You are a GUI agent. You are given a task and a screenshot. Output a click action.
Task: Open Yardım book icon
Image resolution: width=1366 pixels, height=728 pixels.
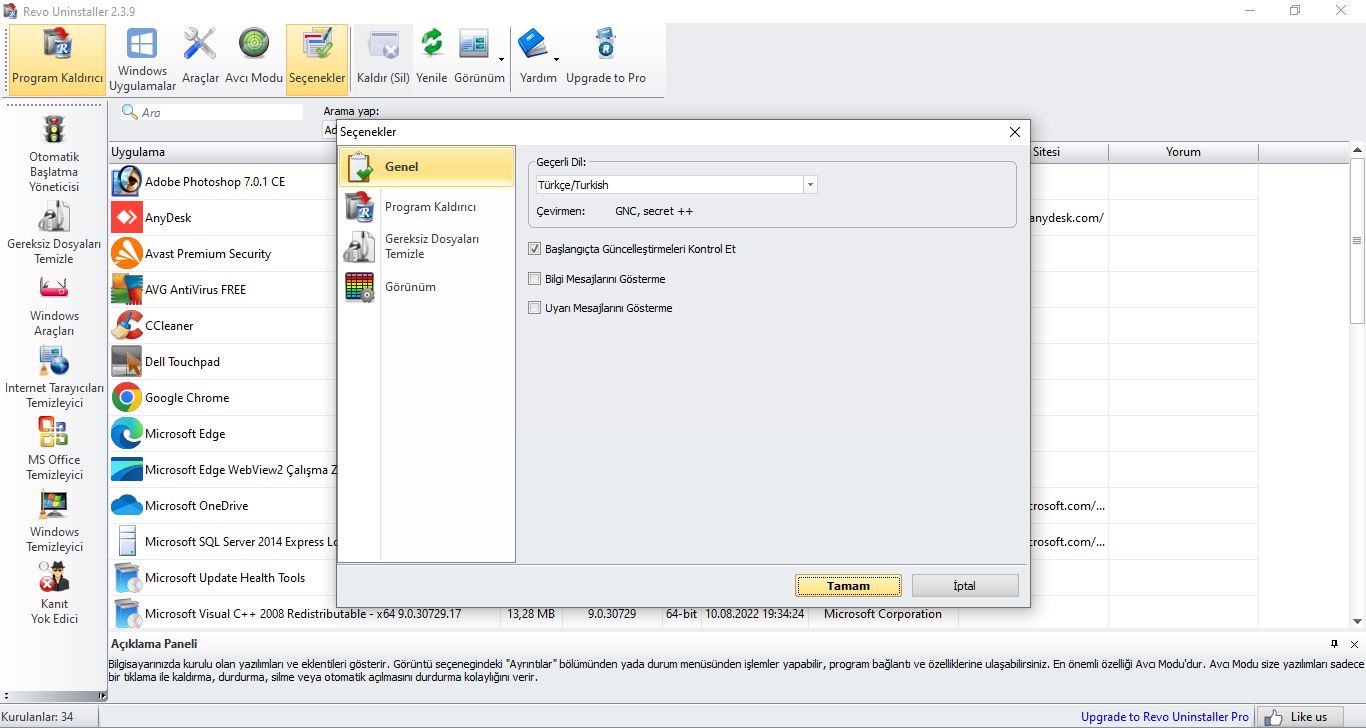[x=535, y=59]
